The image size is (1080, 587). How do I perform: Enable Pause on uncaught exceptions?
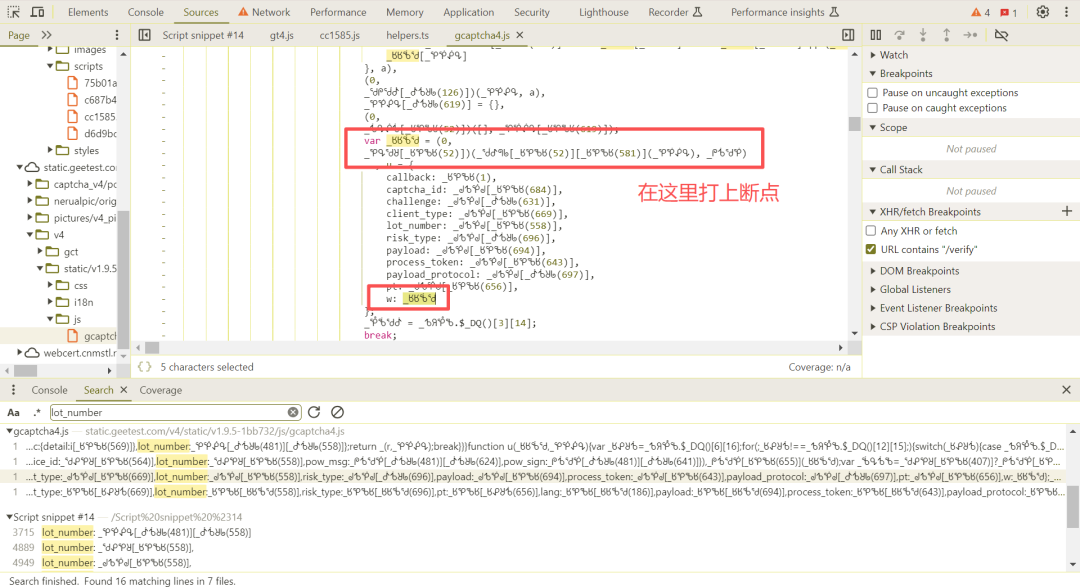(x=873, y=92)
